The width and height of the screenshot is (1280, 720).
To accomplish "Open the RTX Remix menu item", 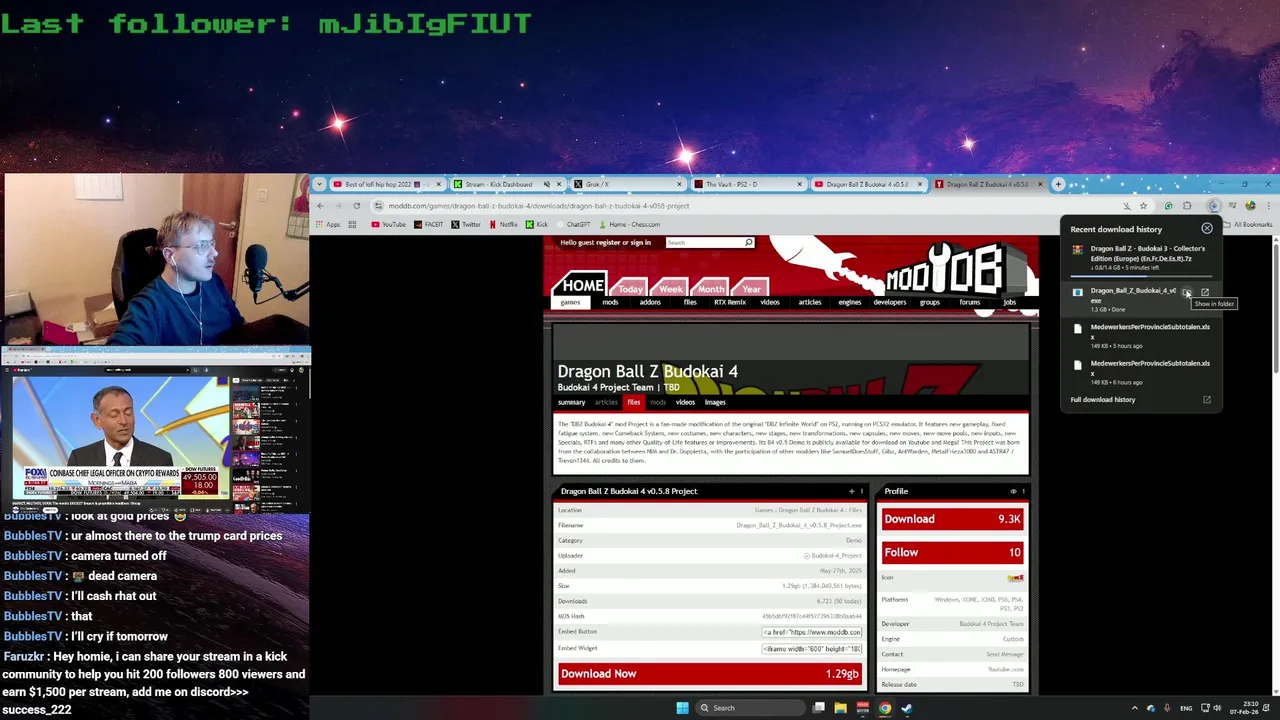I will (x=730, y=302).
